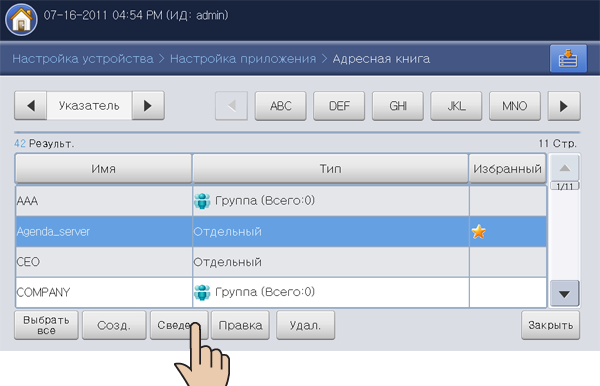The image size is (600, 386).
Task: Sort list by the Тип column header
Action: [331, 169]
